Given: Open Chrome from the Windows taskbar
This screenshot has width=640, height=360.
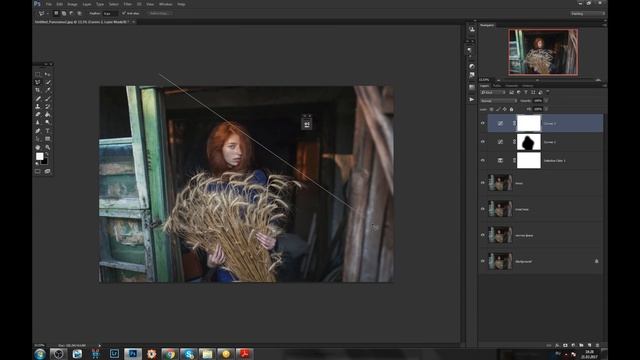Looking at the screenshot, I should click(x=170, y=354).
